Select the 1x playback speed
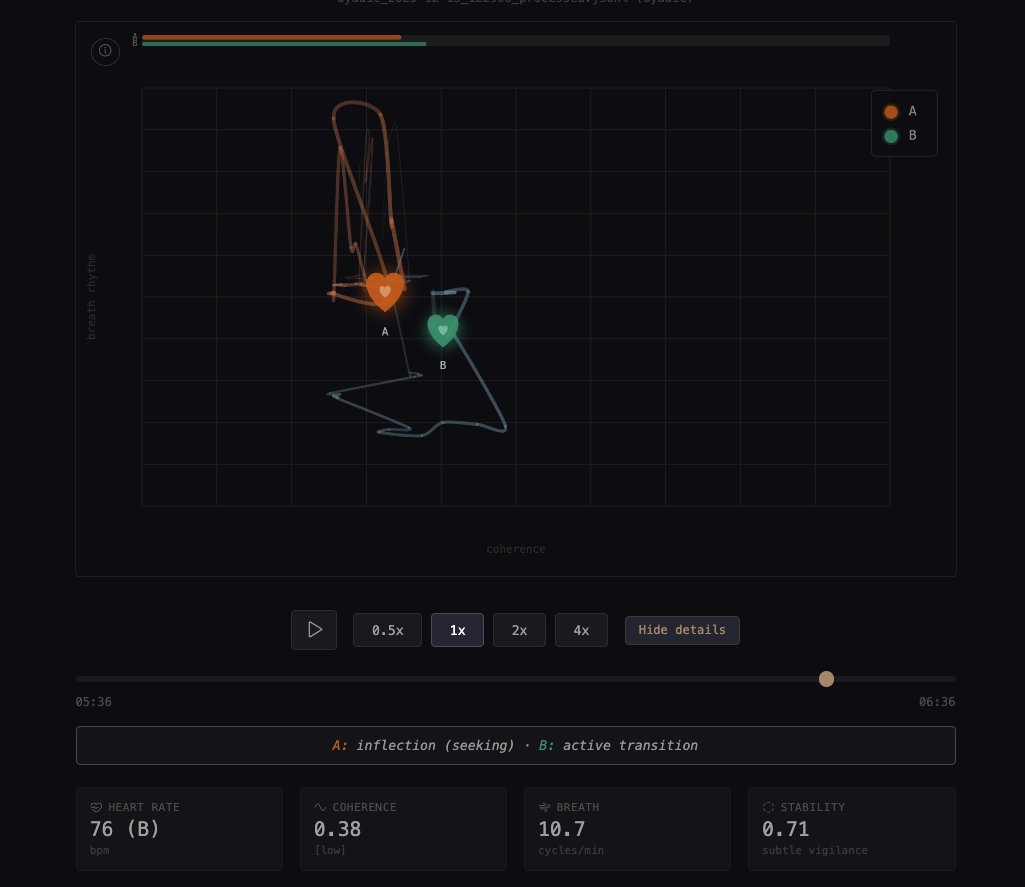Viewport: 1025px width, 887px height. (457, 630)
